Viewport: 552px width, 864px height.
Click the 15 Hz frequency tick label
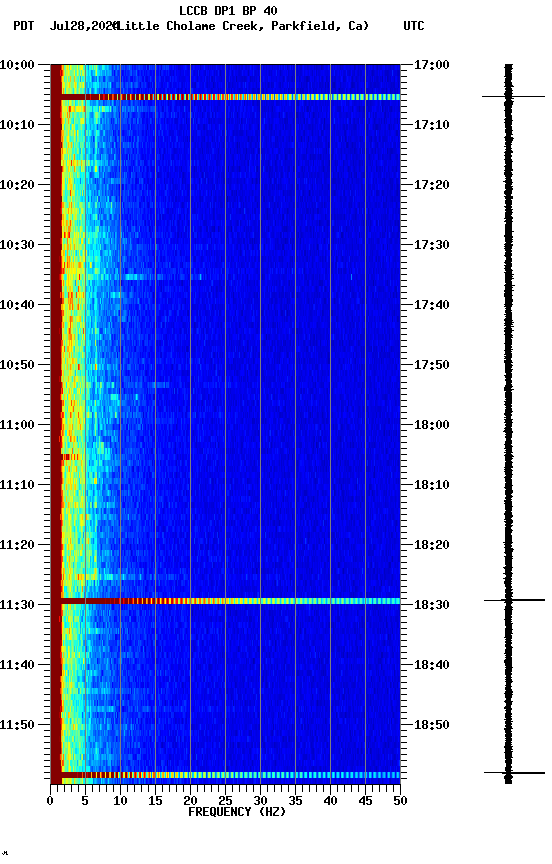(155, 801)
